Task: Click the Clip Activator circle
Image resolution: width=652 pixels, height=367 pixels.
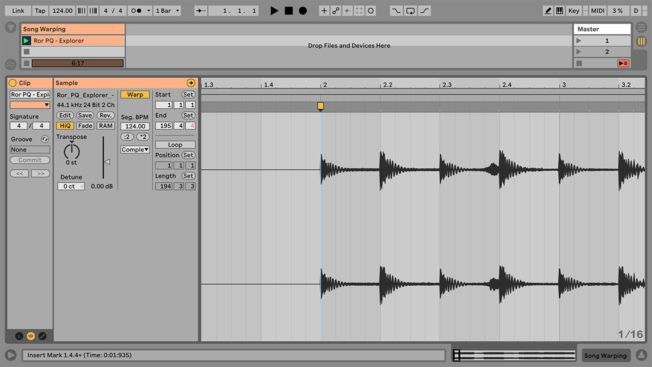Action: 12,83
